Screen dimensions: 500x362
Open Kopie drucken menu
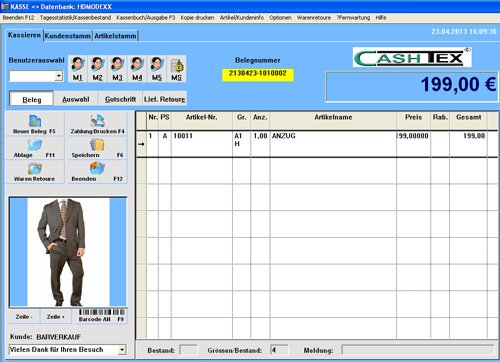click(197, 18)
